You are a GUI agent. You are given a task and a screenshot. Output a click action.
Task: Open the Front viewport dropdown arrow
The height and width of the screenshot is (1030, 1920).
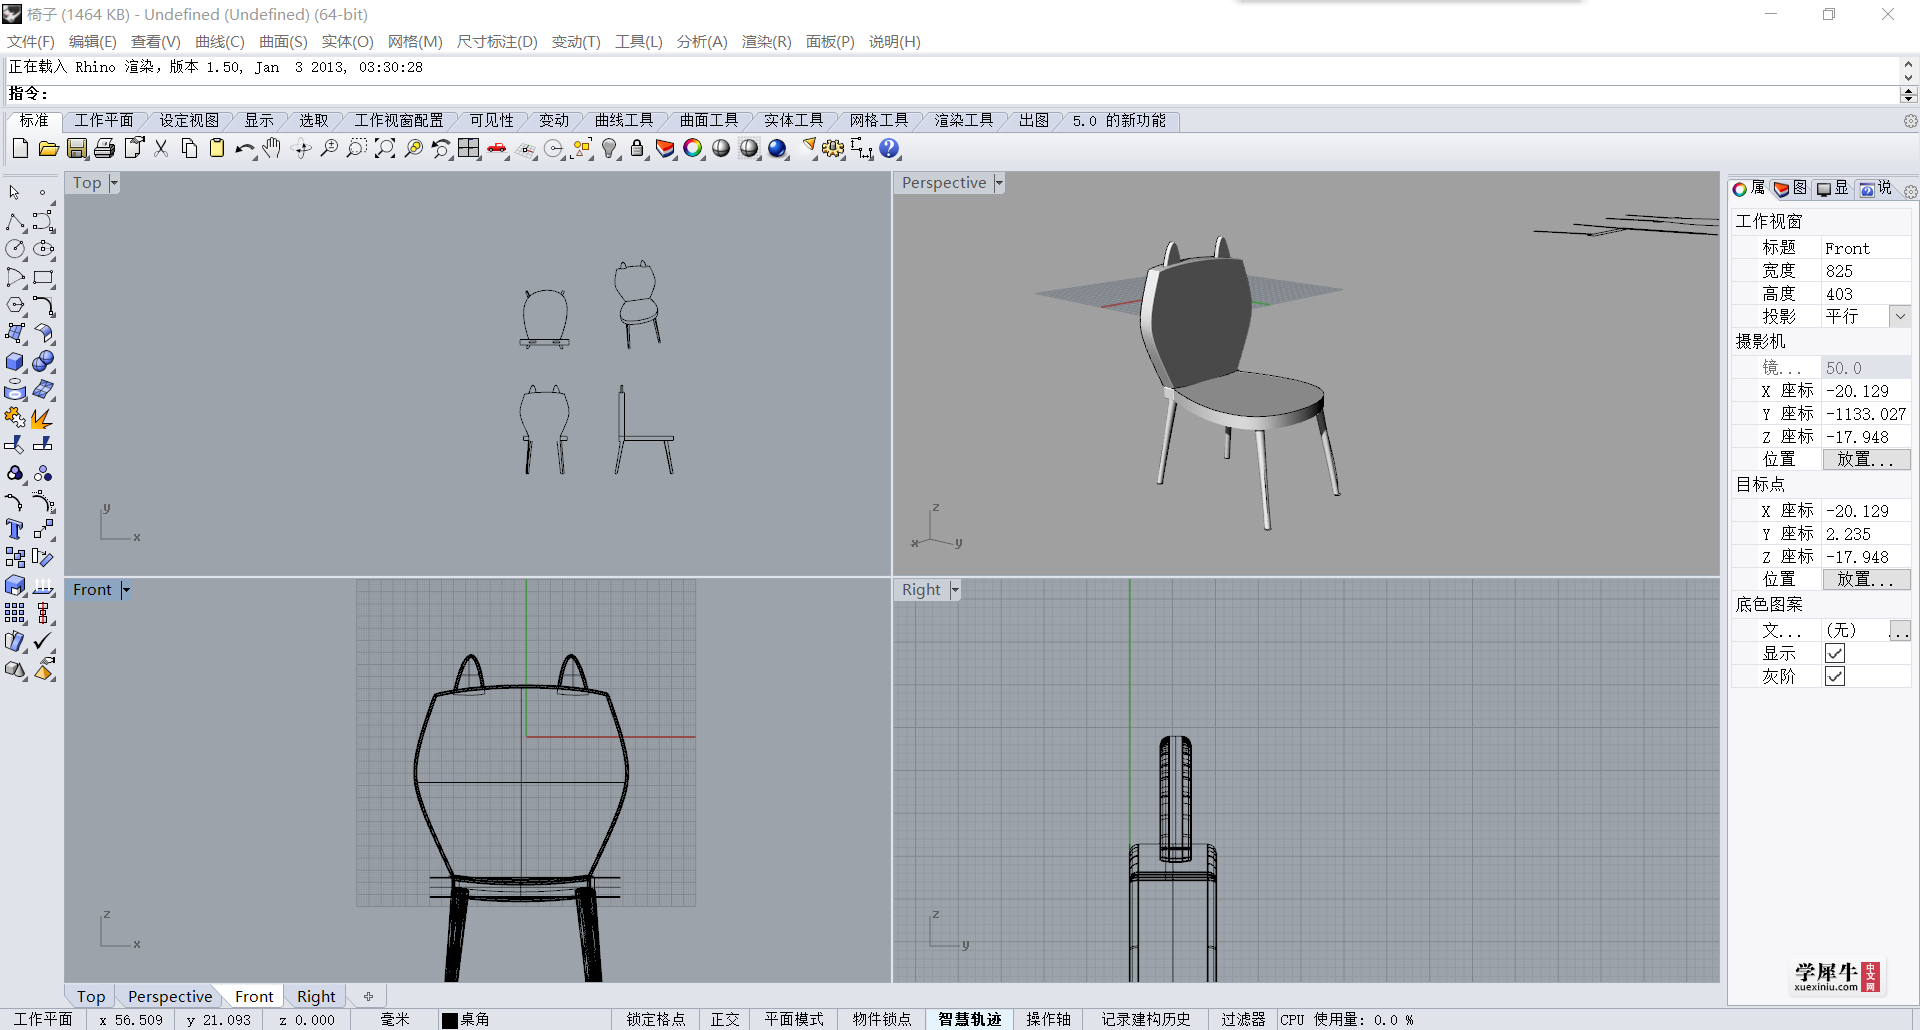[125, 590]
